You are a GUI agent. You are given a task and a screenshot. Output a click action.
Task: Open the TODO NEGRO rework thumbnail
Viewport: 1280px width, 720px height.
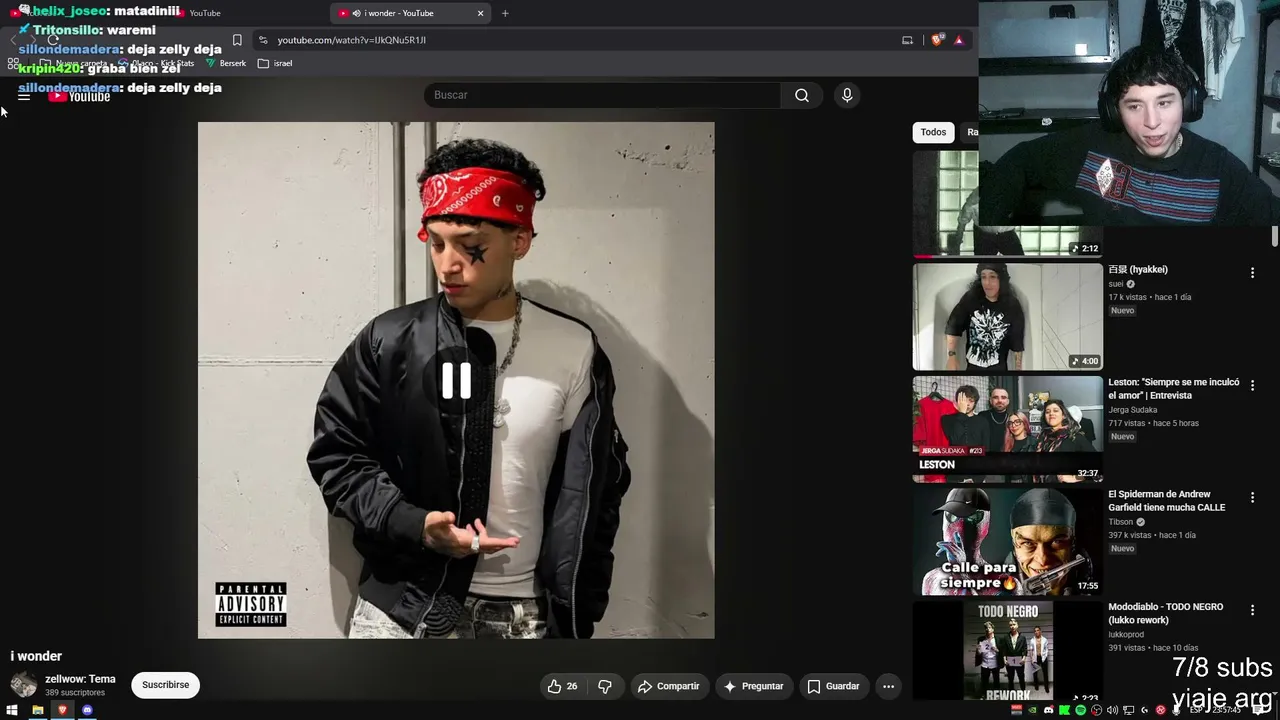1007,651
